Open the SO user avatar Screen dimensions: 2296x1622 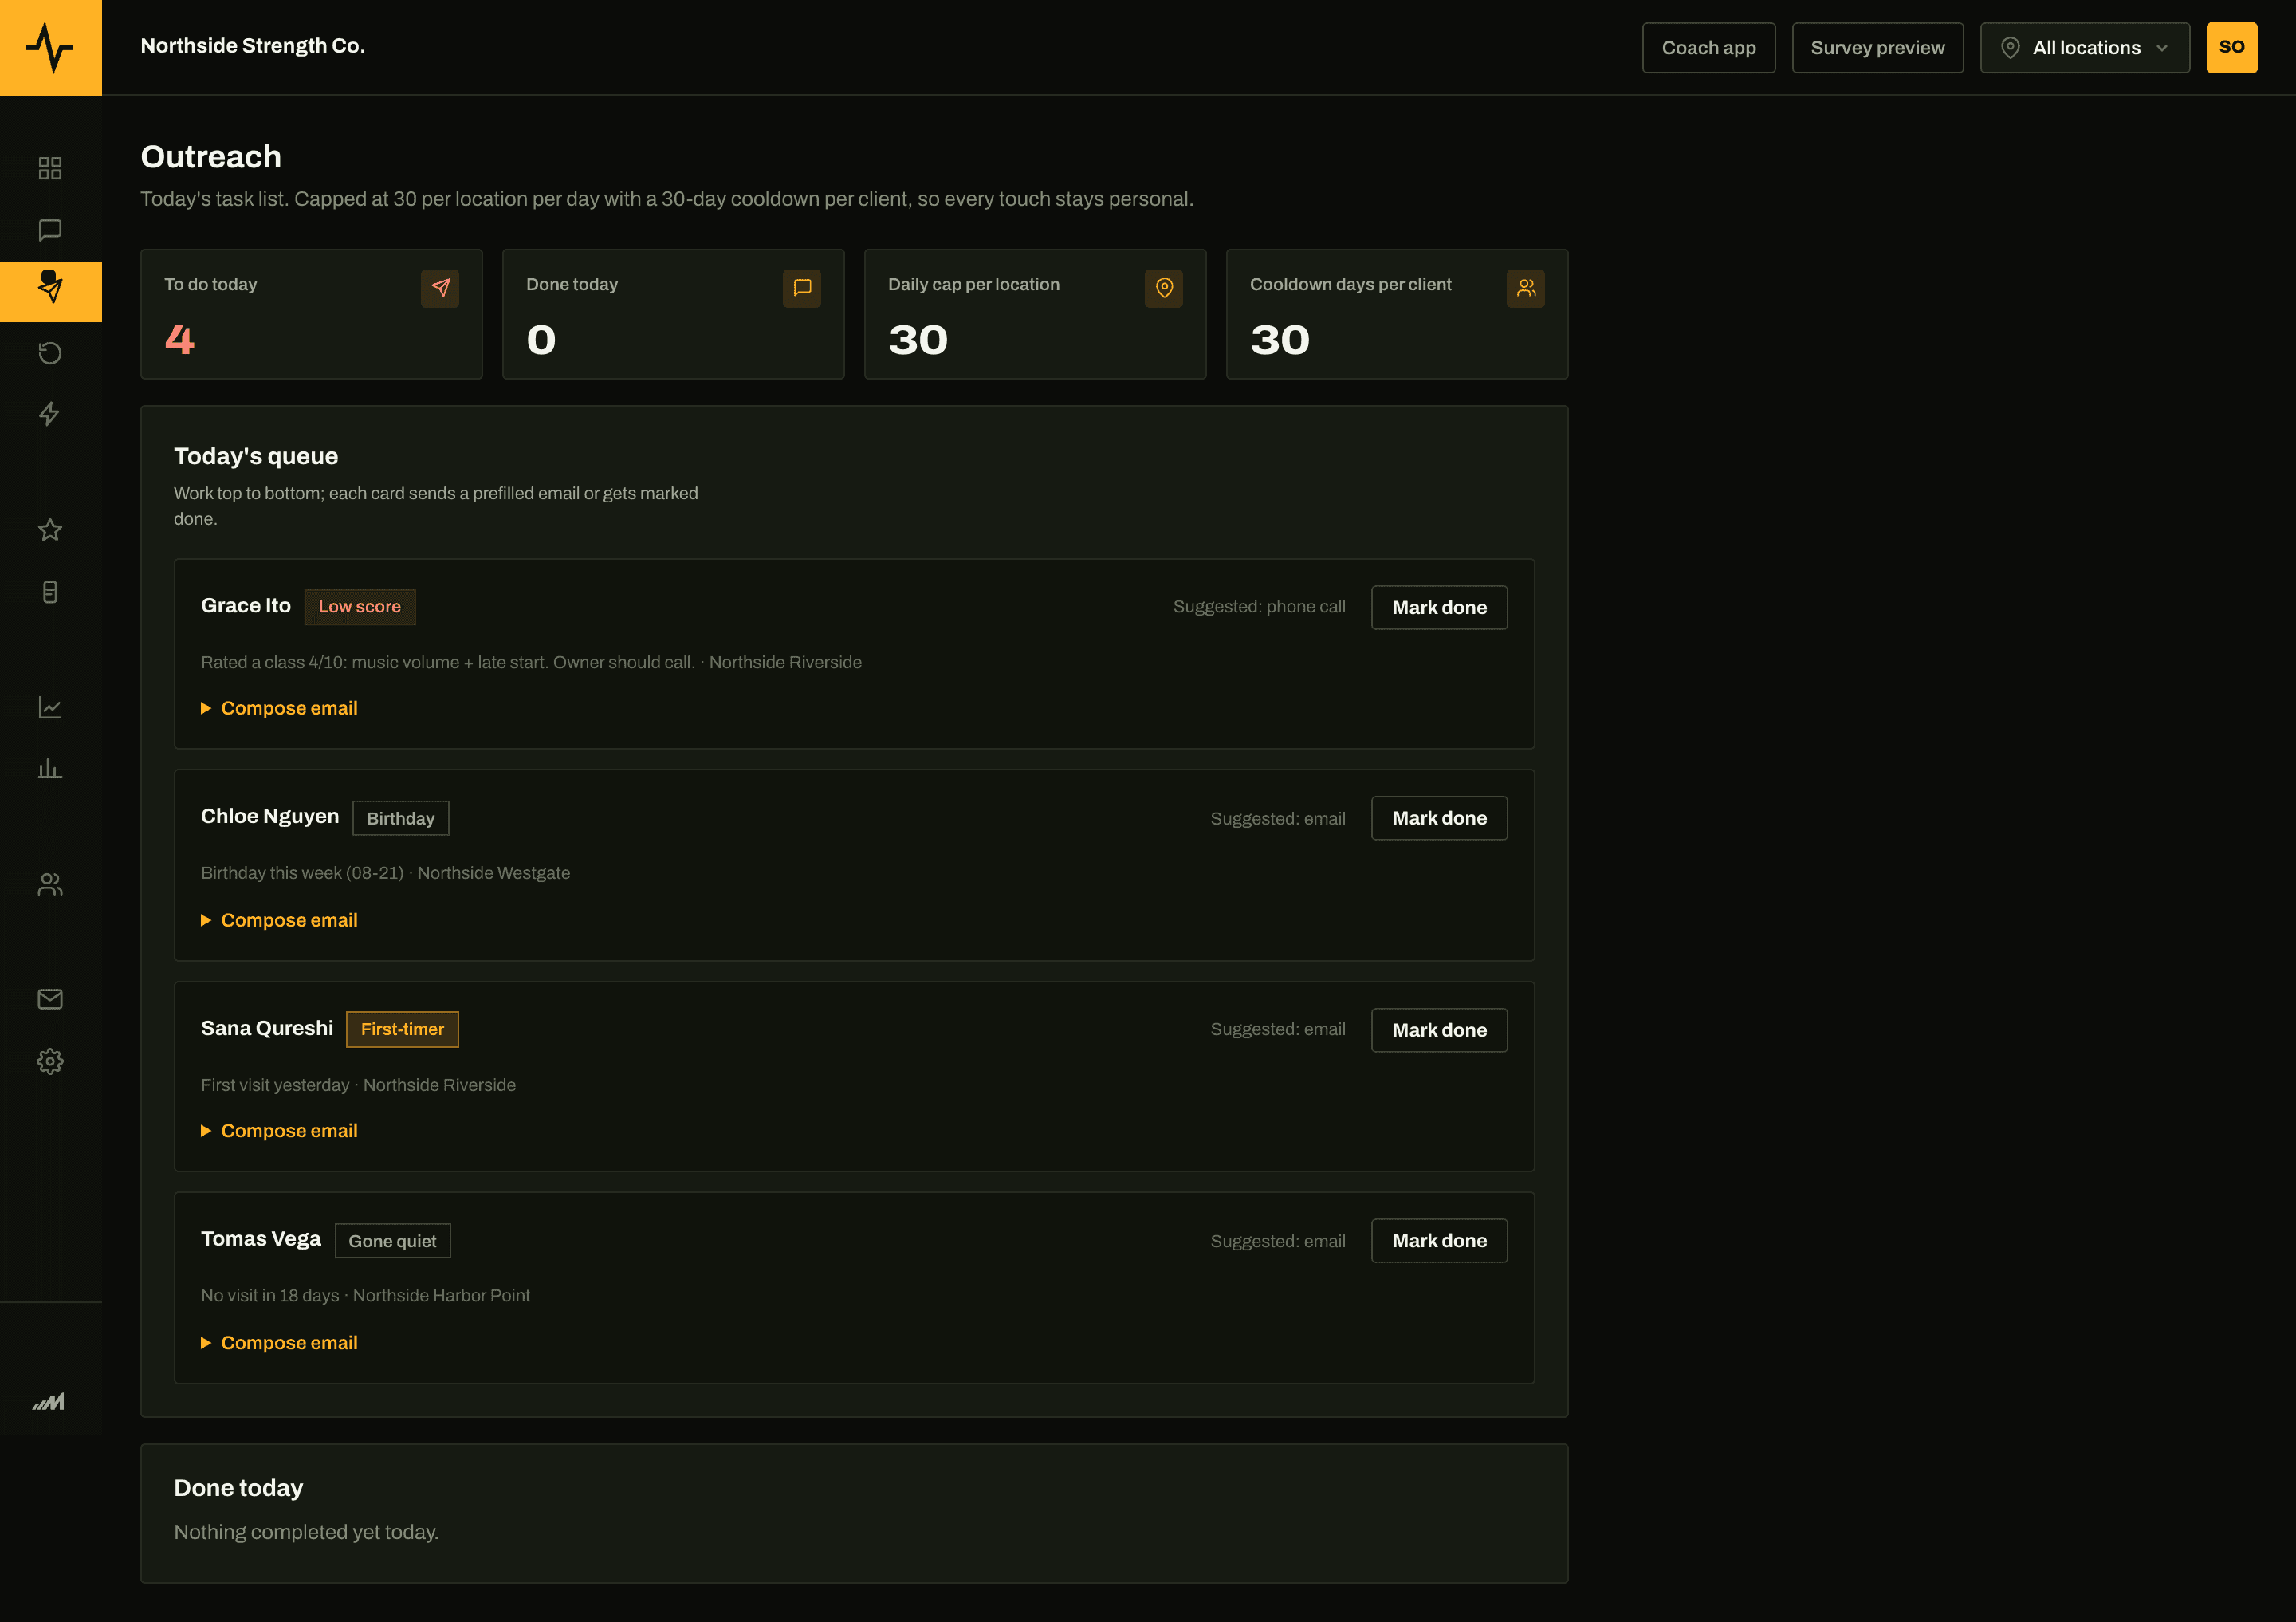click(2231, 47)
